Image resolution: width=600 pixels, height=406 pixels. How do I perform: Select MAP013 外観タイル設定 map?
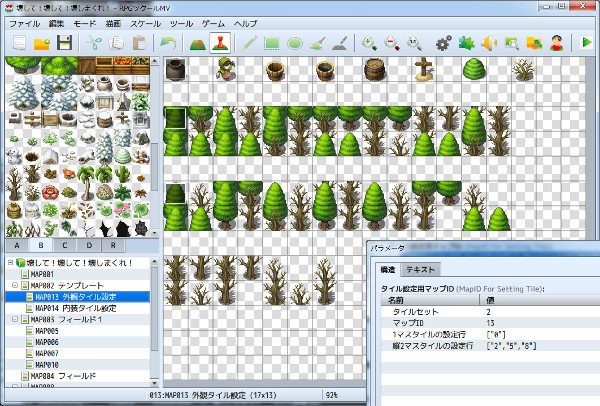click(x=77, y=297)
